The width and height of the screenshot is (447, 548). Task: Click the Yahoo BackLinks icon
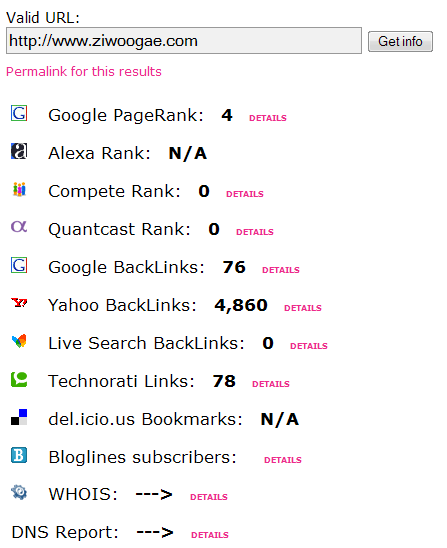pyautogui.click(x=19, y=303)
